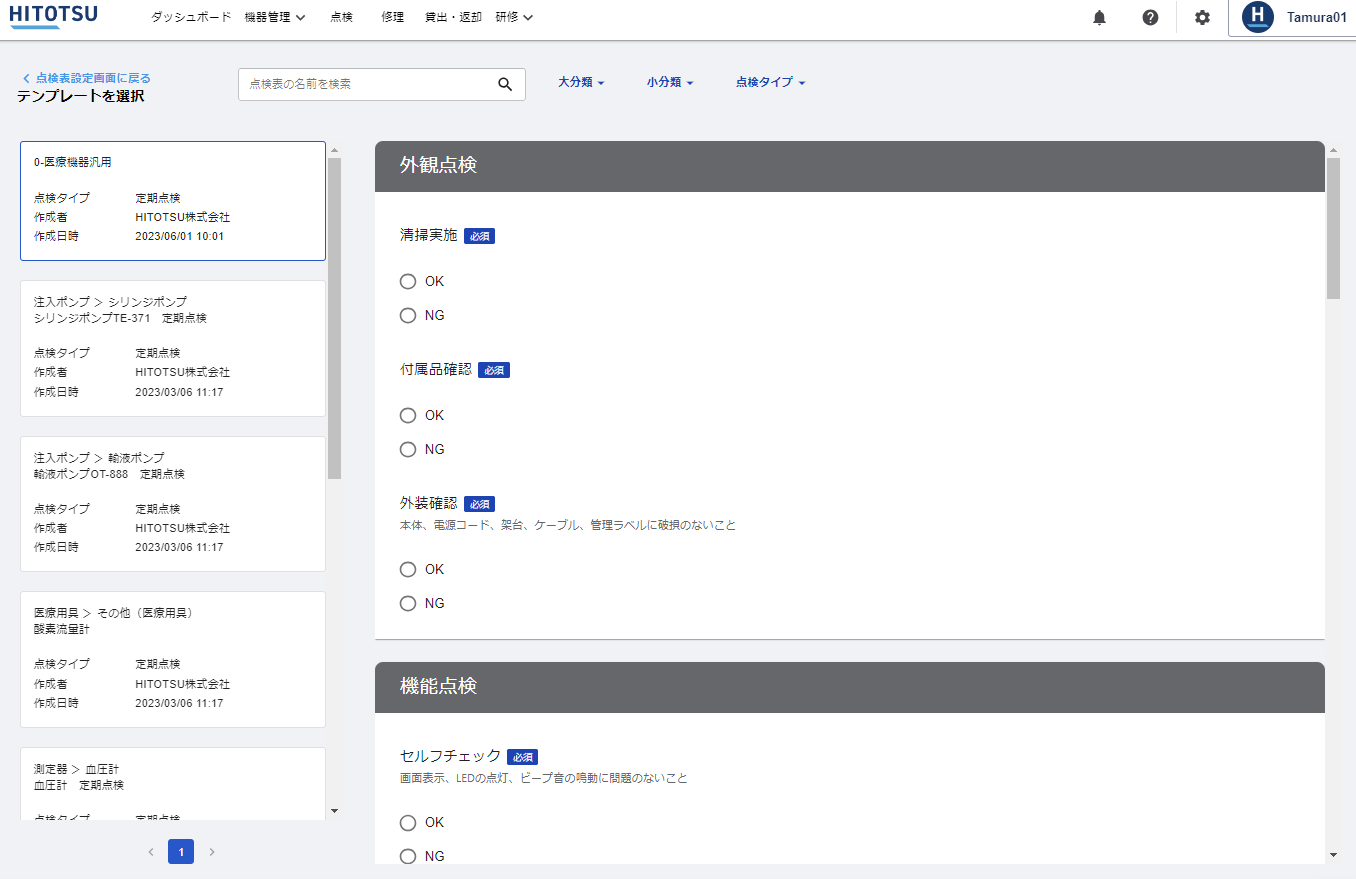Image resolution: width=1356 pixels, height=879 pixels.
Task: Click the 付属品確認 item label
Action: pos(435,369)
